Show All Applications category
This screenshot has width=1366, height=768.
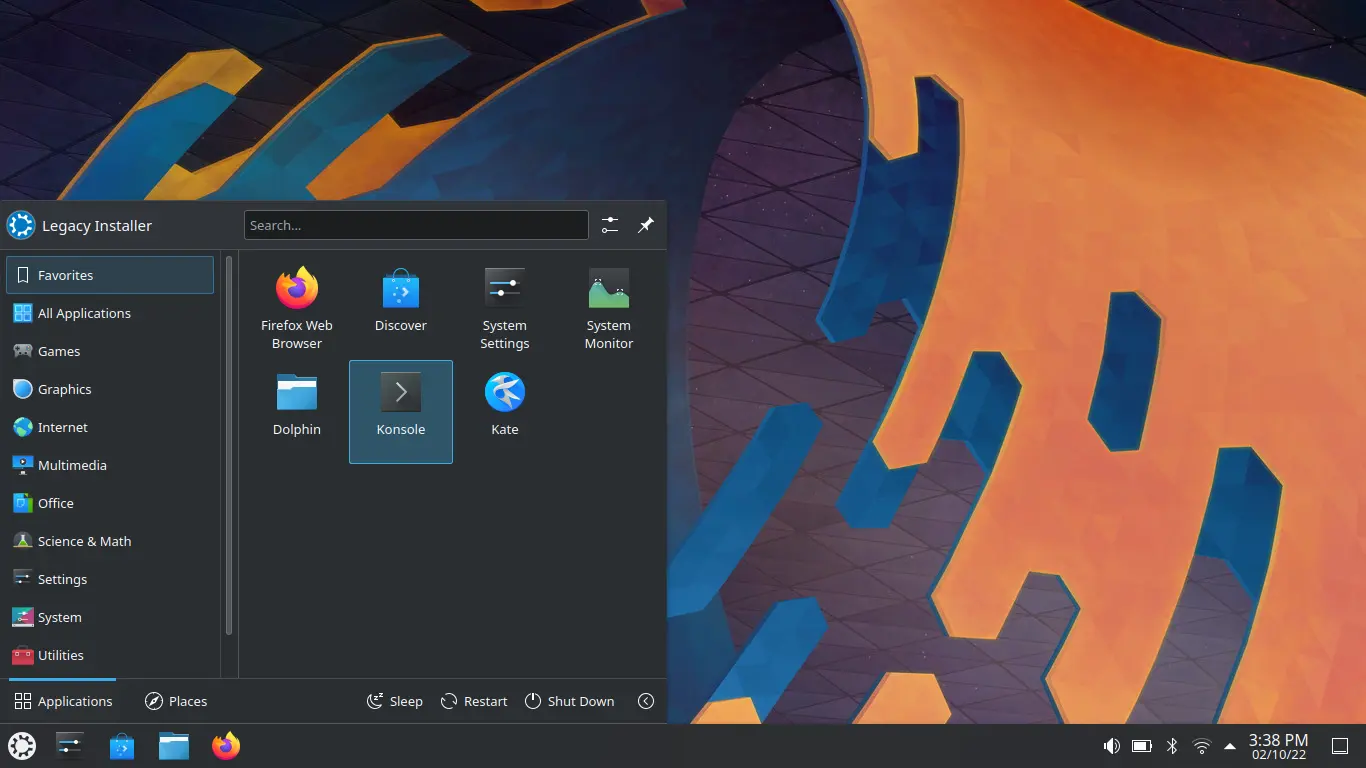[x=110, y=313]
